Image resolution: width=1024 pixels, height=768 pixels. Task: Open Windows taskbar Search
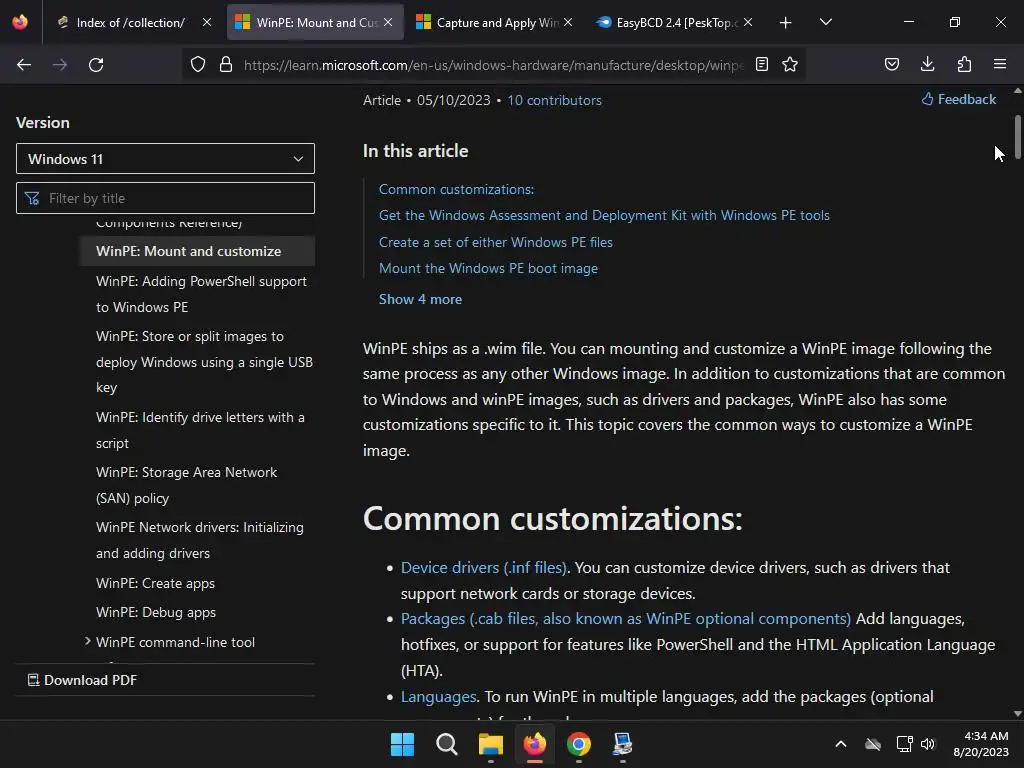coord(447,744)
